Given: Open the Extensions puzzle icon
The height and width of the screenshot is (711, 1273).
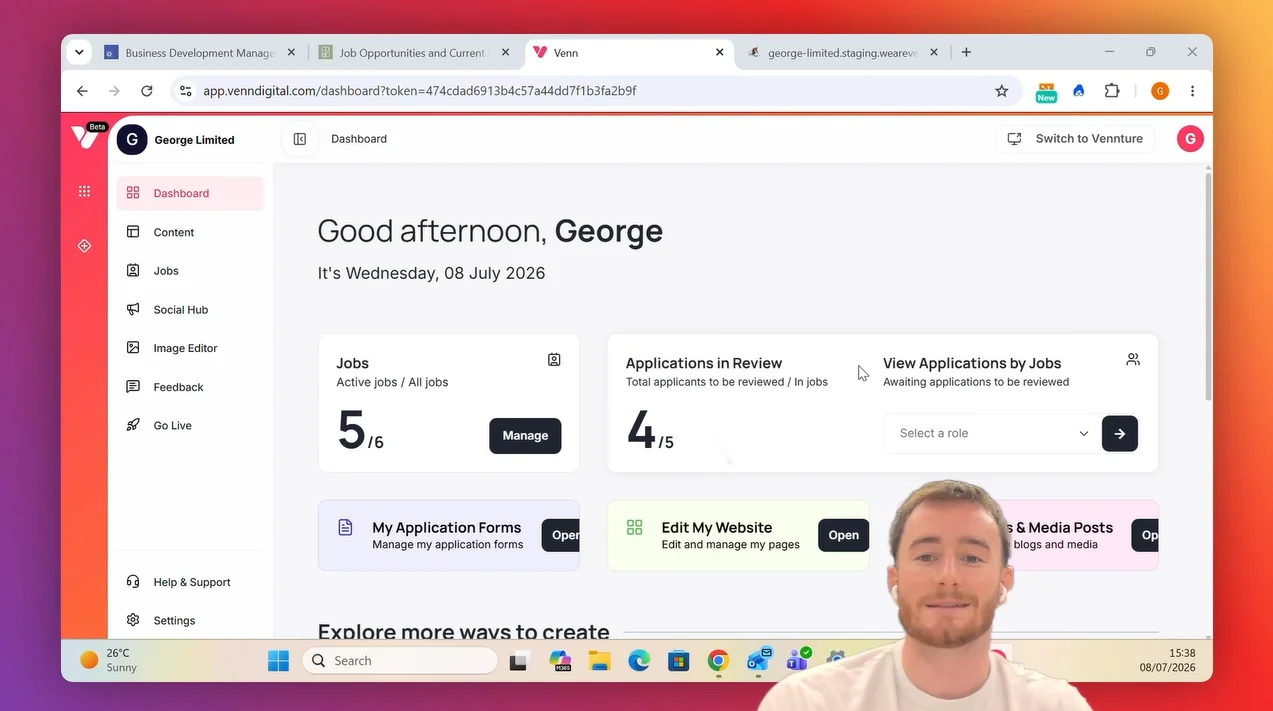Looking at the screenshot, I should (x=1112, y=91).
